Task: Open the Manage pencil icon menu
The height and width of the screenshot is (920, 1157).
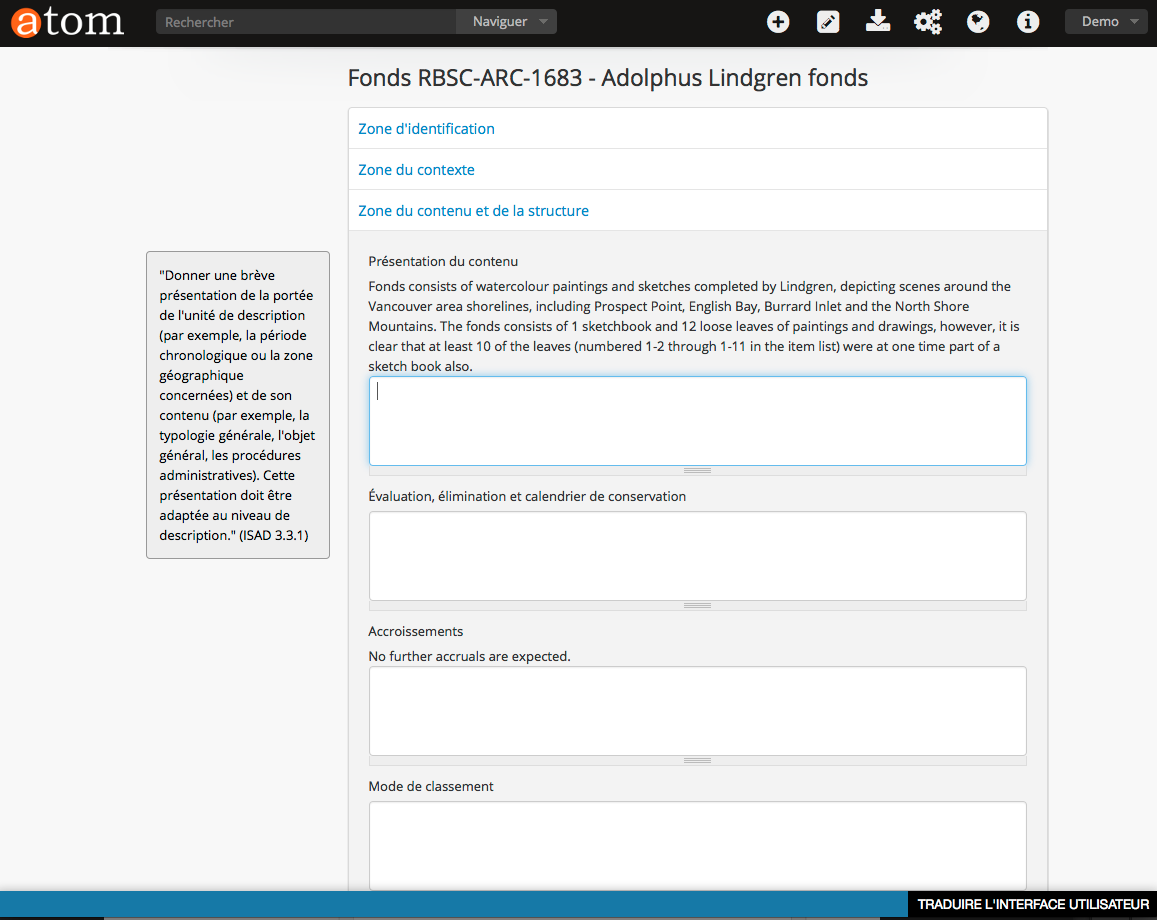Action: point(828,22)
